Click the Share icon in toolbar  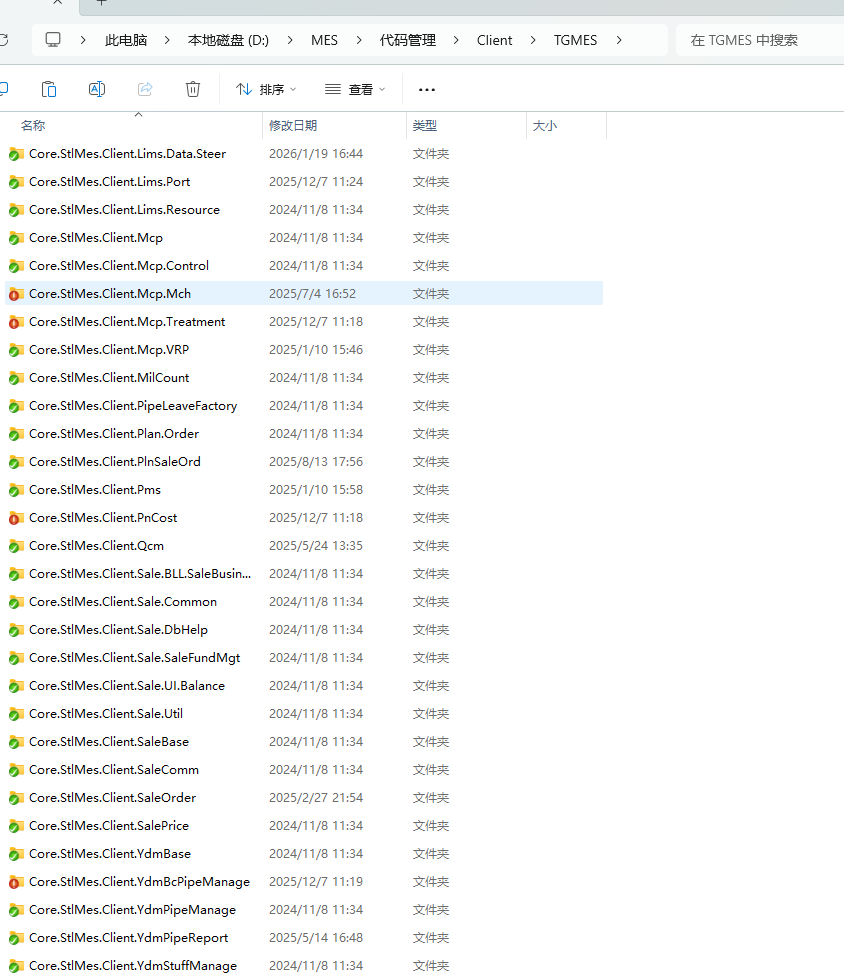[x=145, y=89]
